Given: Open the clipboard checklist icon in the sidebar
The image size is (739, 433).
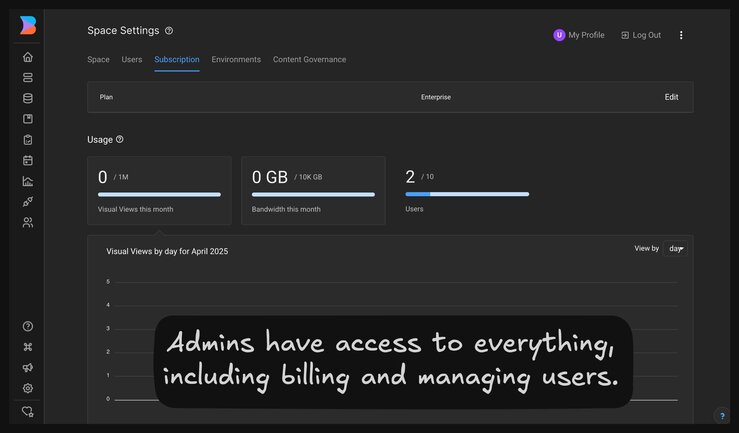Looking at the screenshot, I should tap(28, 140).
